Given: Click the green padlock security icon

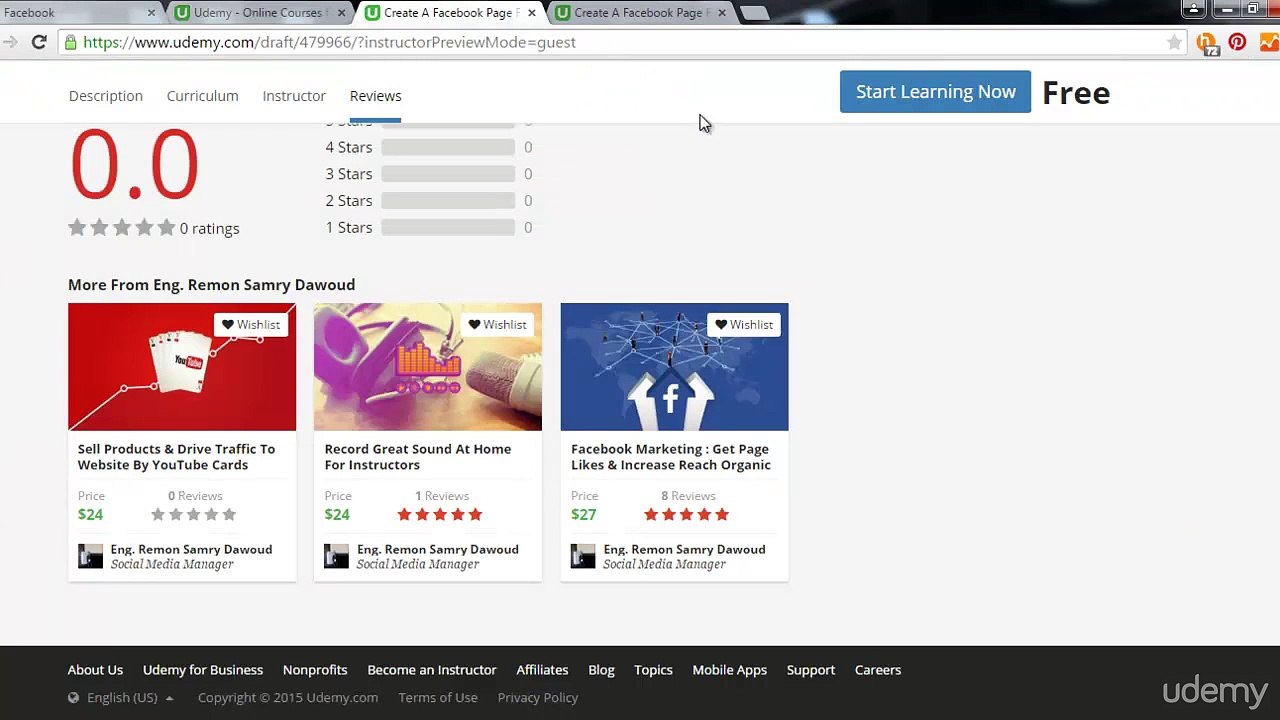Looking at the screenshot, I should tap(70, 42).
